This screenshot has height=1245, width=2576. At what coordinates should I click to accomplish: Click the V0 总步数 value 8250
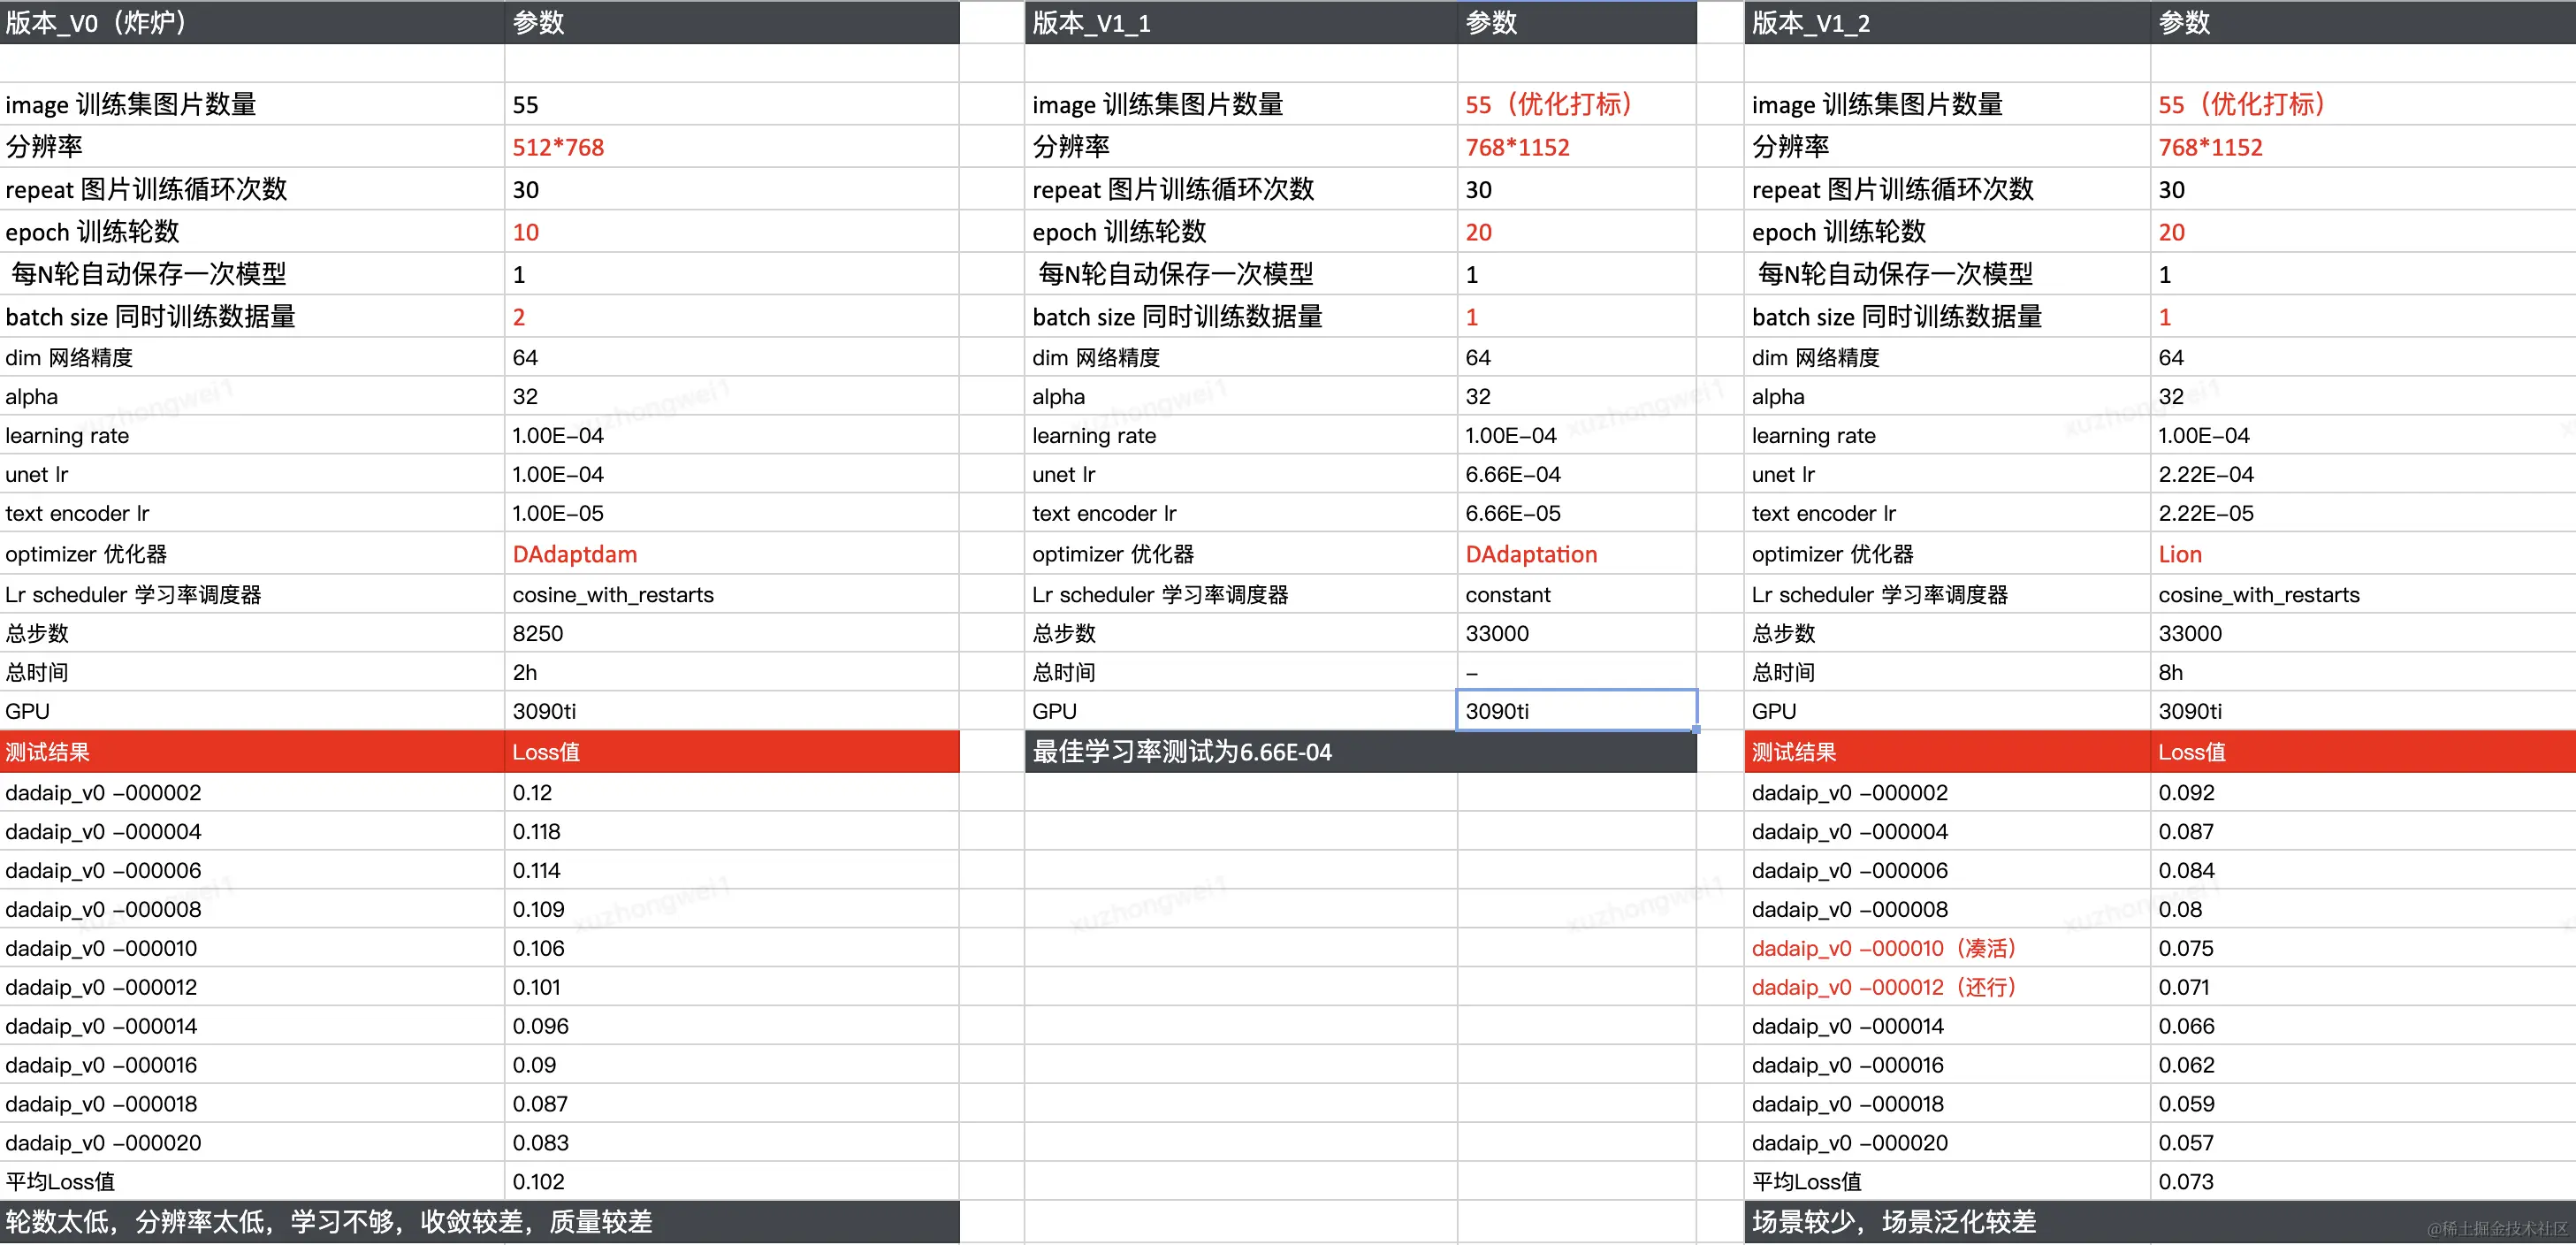(538, 634)
